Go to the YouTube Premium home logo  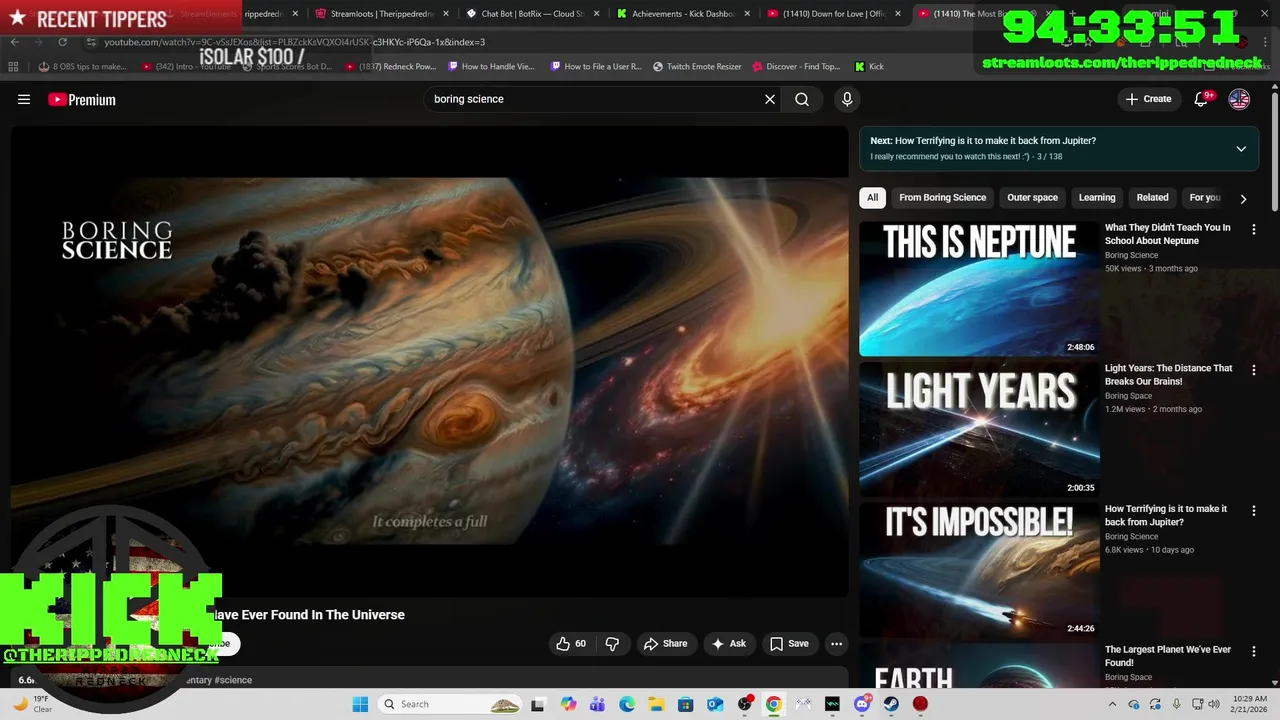[82, 99]
